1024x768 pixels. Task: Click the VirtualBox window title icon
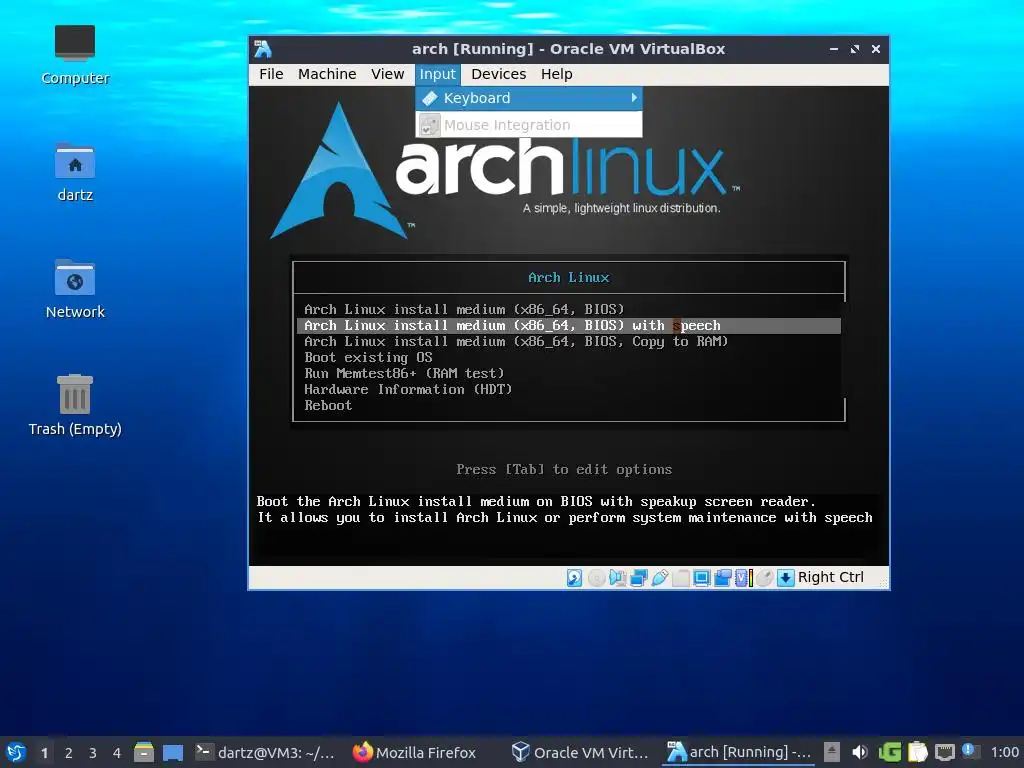263,49
